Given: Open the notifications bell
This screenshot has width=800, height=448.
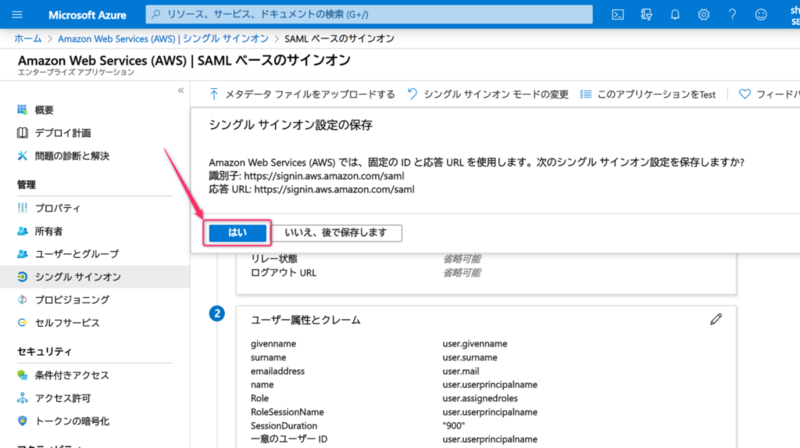Looking at the screenshot, I should click(674, 14).
